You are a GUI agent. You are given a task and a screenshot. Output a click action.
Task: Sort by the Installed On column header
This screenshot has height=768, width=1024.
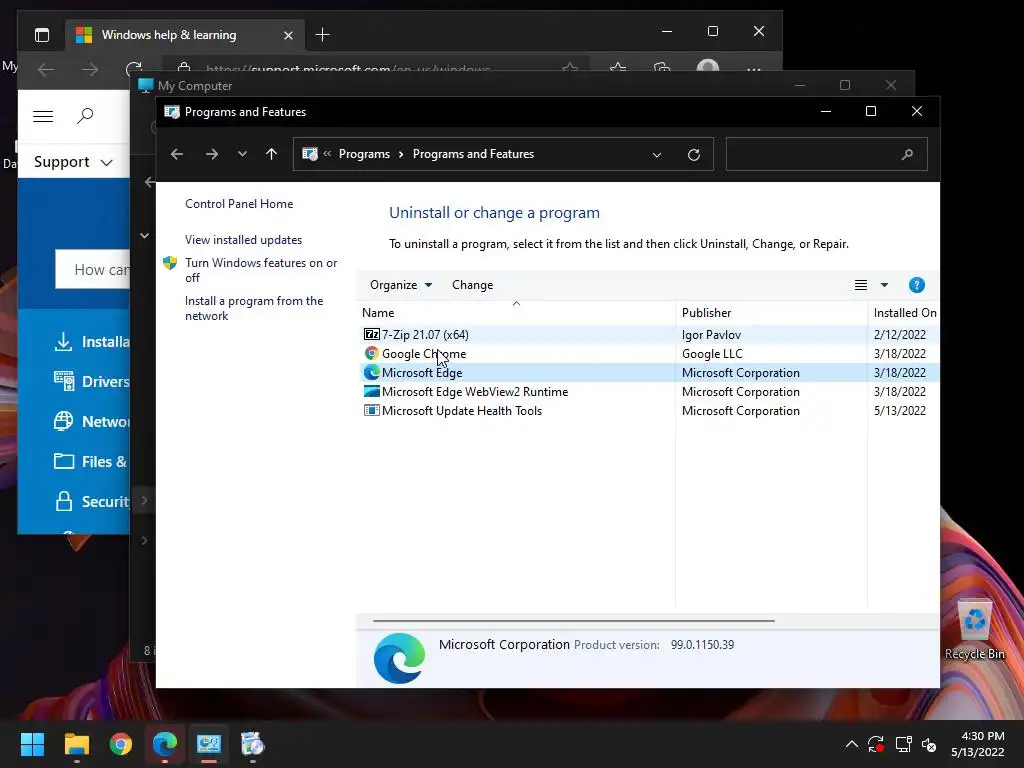coord(904,313)
